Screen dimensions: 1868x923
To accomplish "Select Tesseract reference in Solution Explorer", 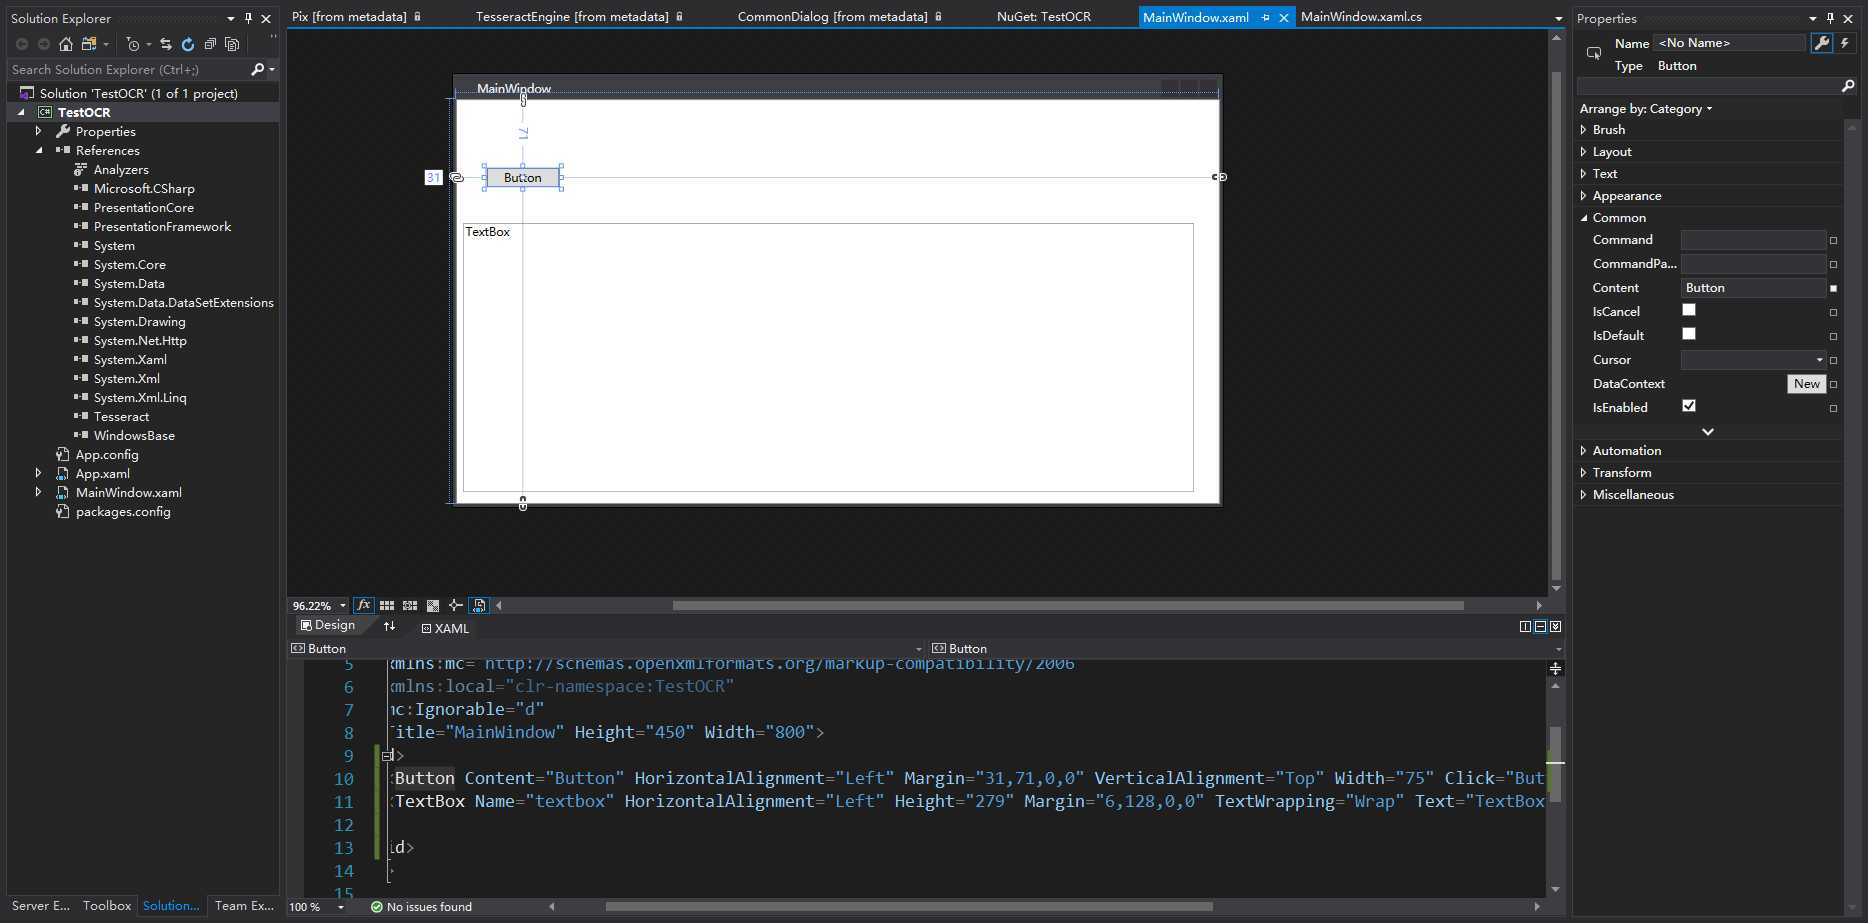I will click(x=121, y=417).
